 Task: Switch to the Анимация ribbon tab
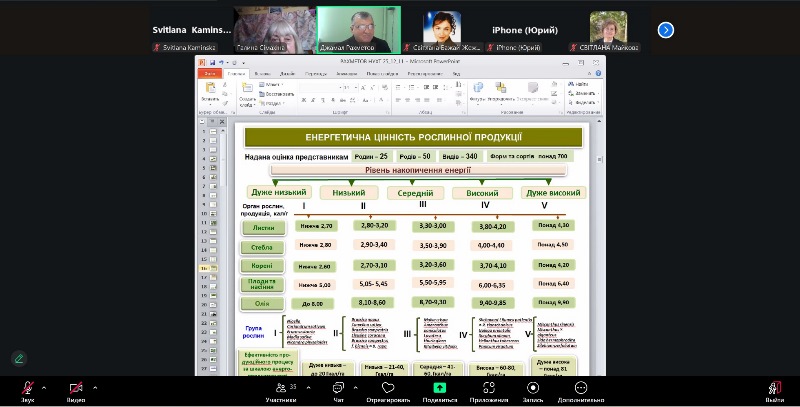[346, 73]
